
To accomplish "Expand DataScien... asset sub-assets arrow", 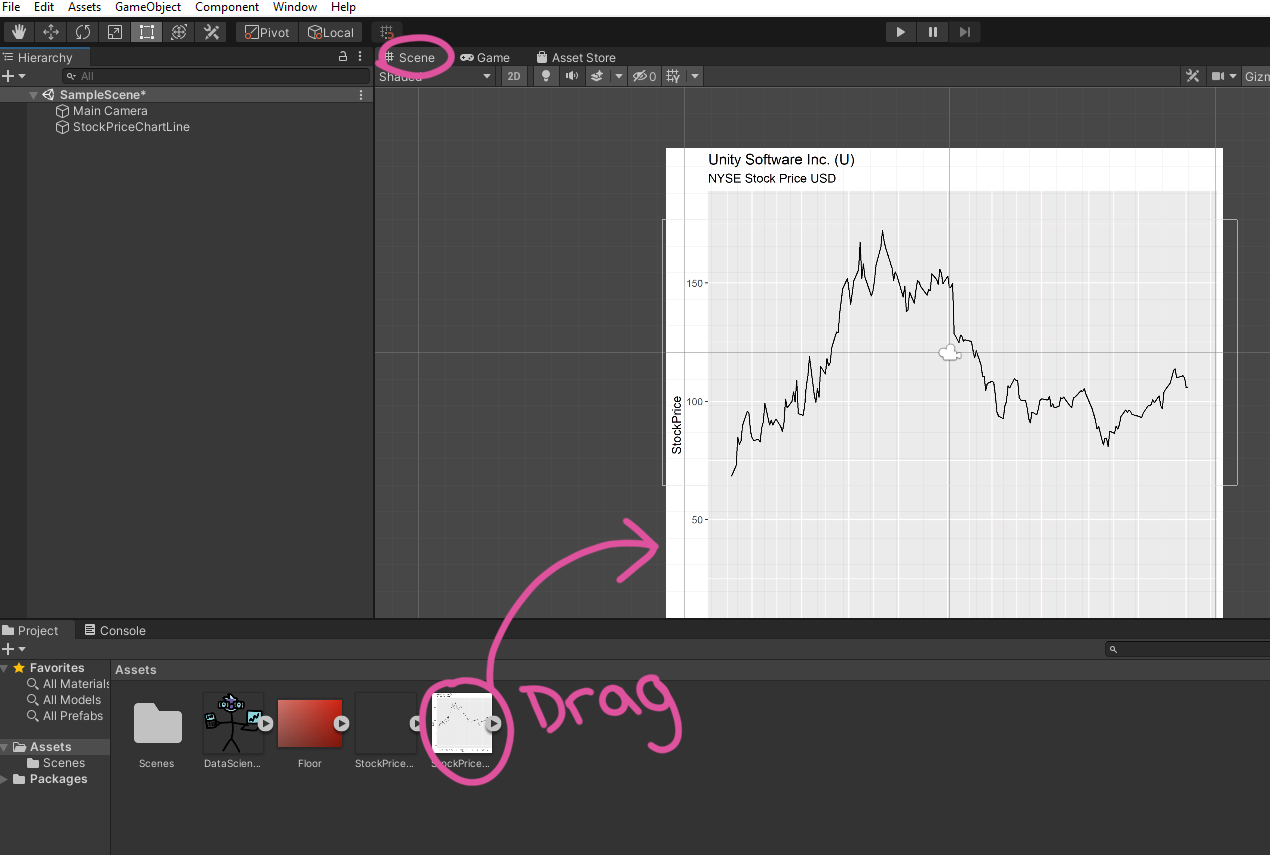I will click(265, 723).
